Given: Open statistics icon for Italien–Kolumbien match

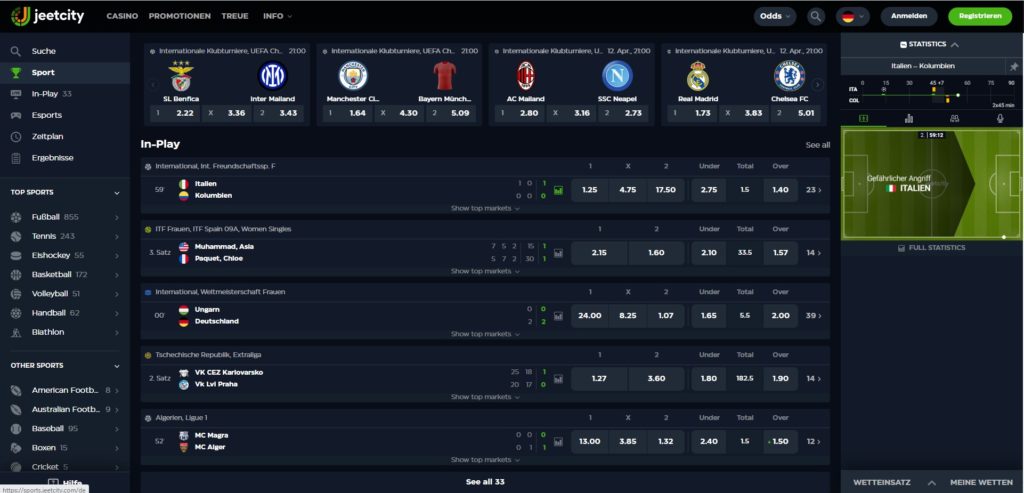Looking at the screenshot, I should point(558,190).
